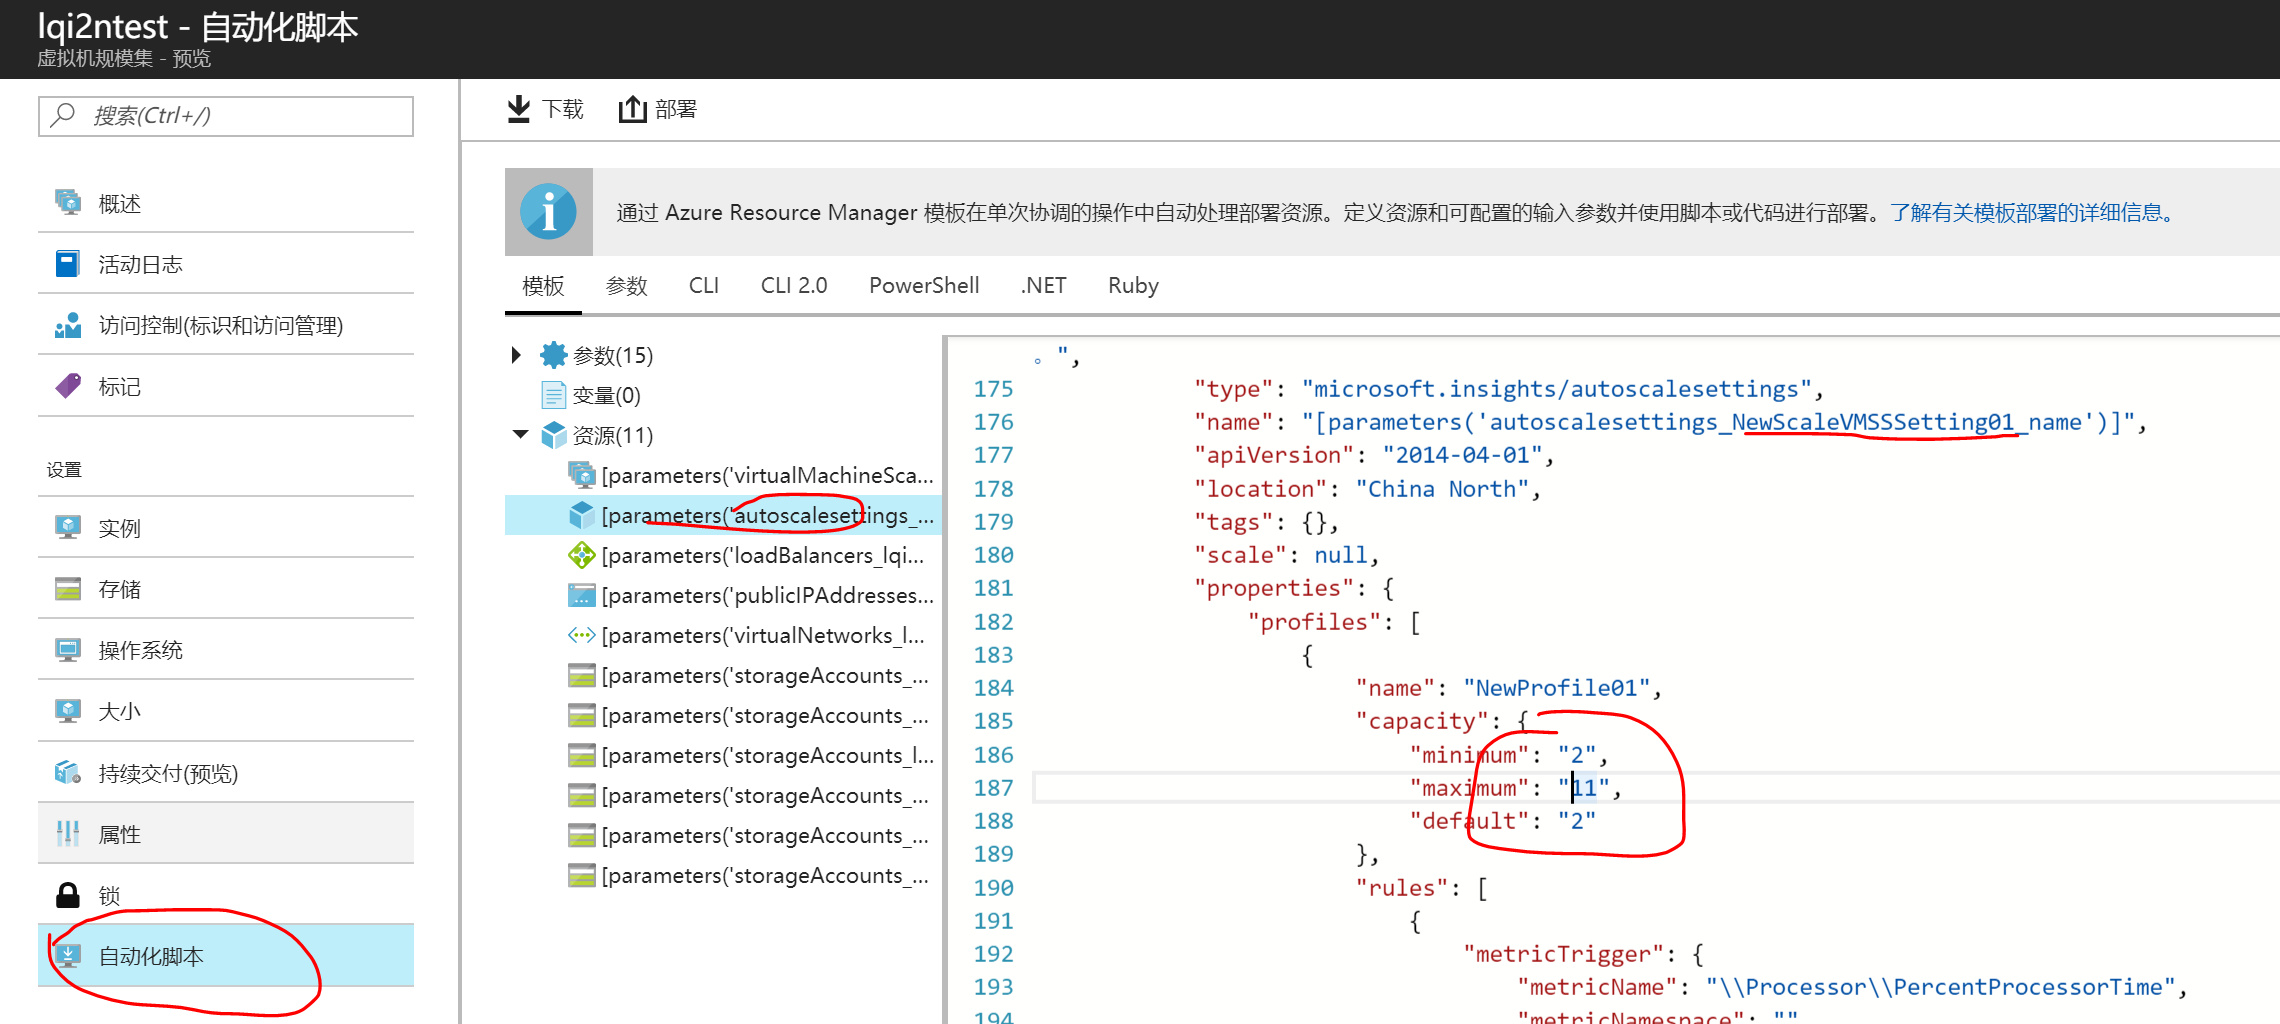Open 活动日志 activity log icon
The width and height of the screenshot is (2280, 1024).
[67, 264]
